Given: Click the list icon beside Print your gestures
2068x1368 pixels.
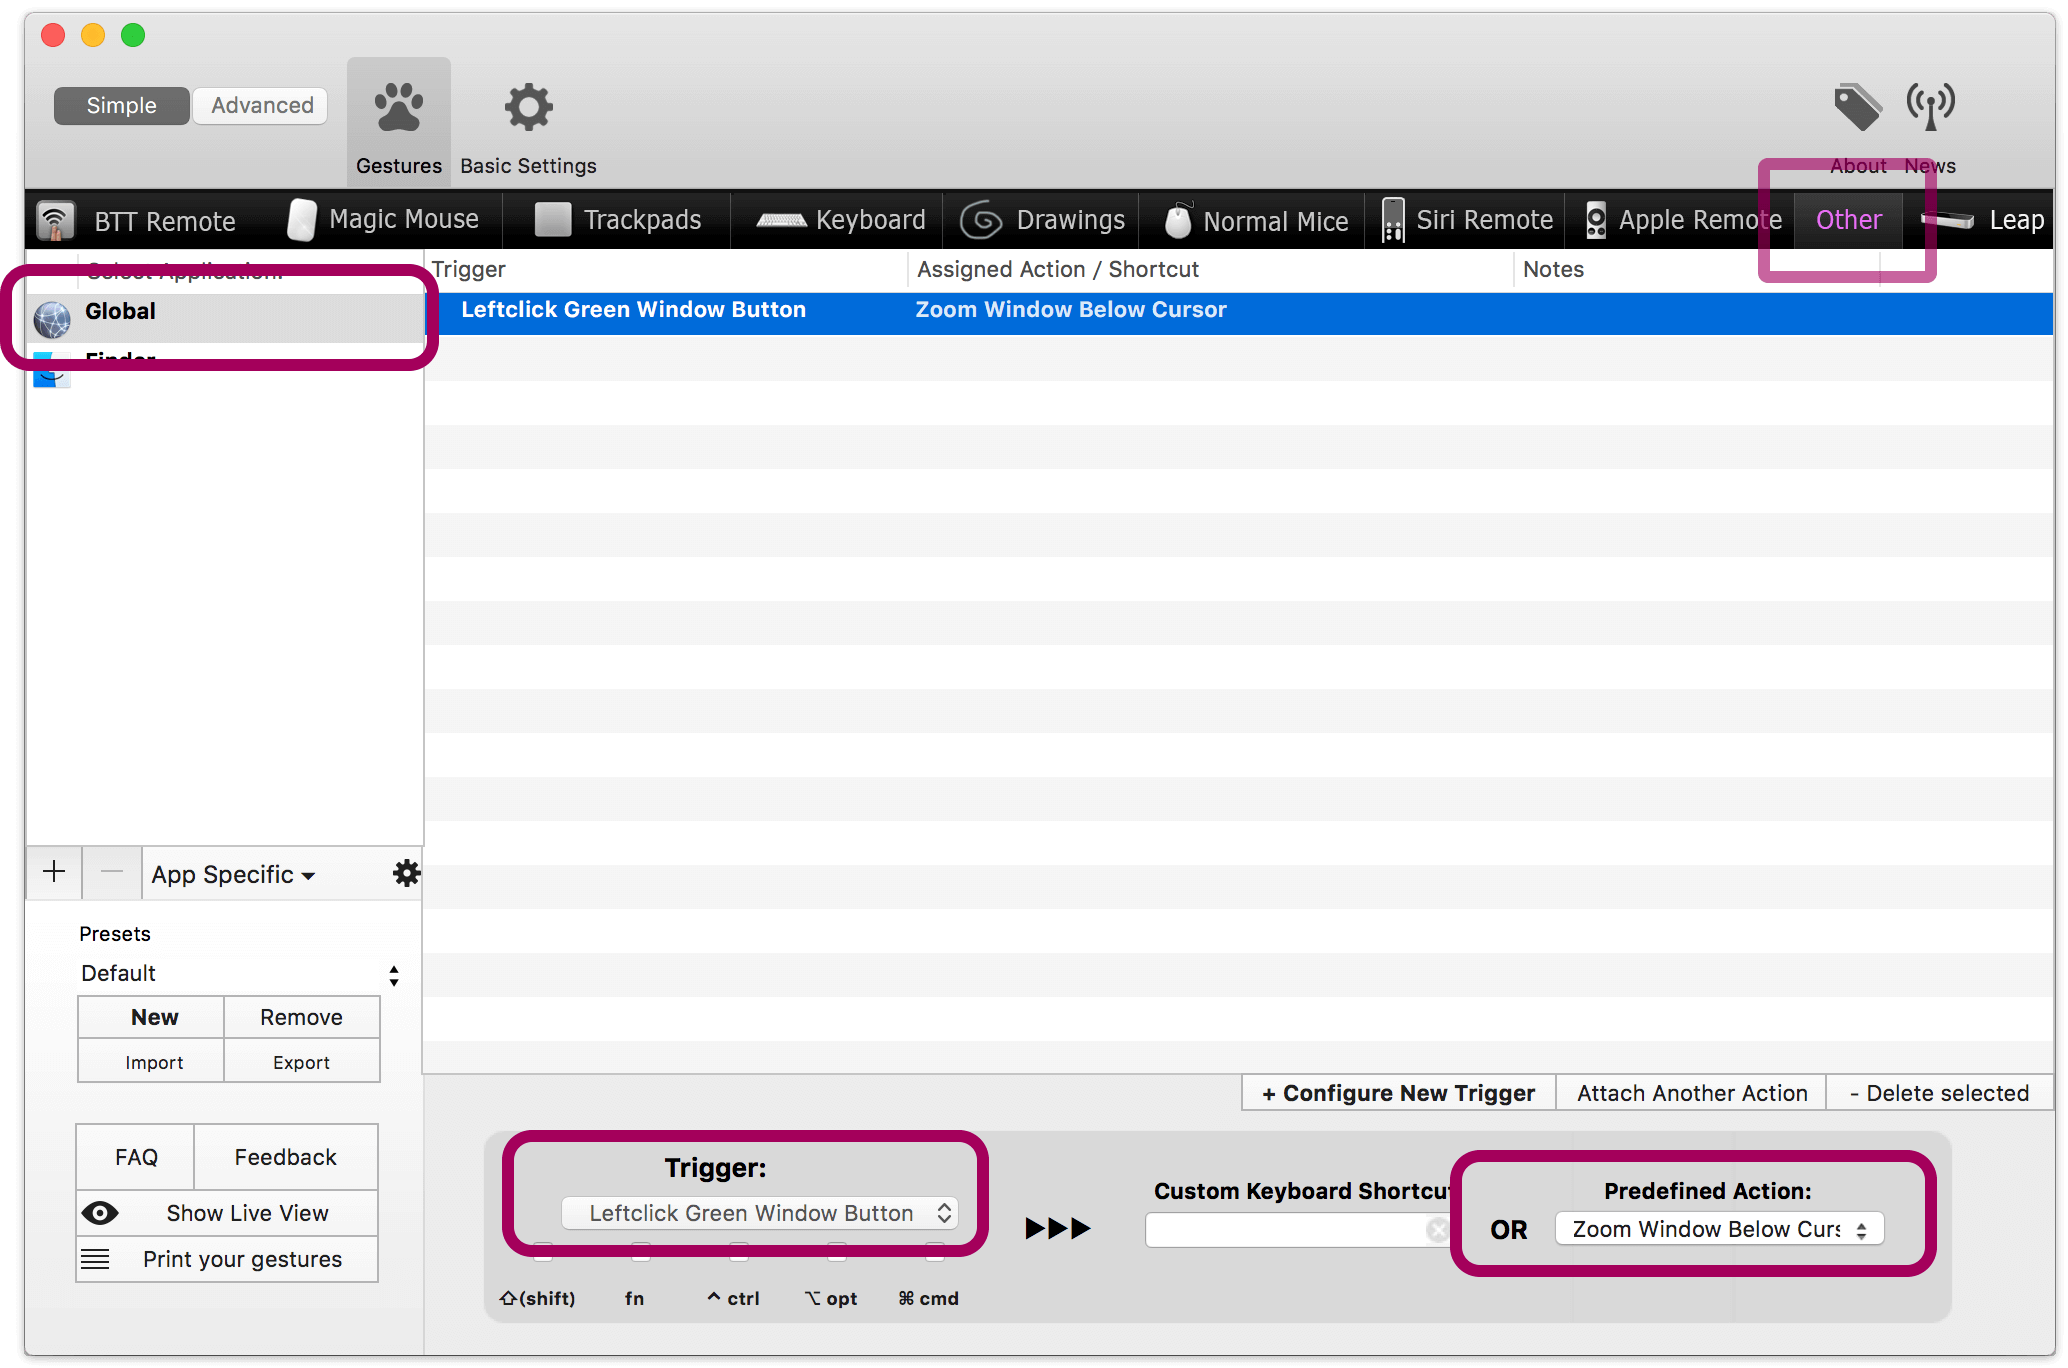Looking at the screenshot, I should pyautogui.click(x=95, y=1259).
